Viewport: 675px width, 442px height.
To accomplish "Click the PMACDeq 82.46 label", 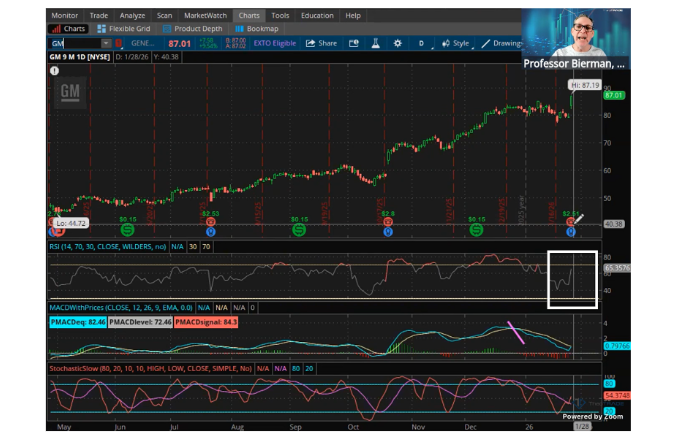I will 77,321.
